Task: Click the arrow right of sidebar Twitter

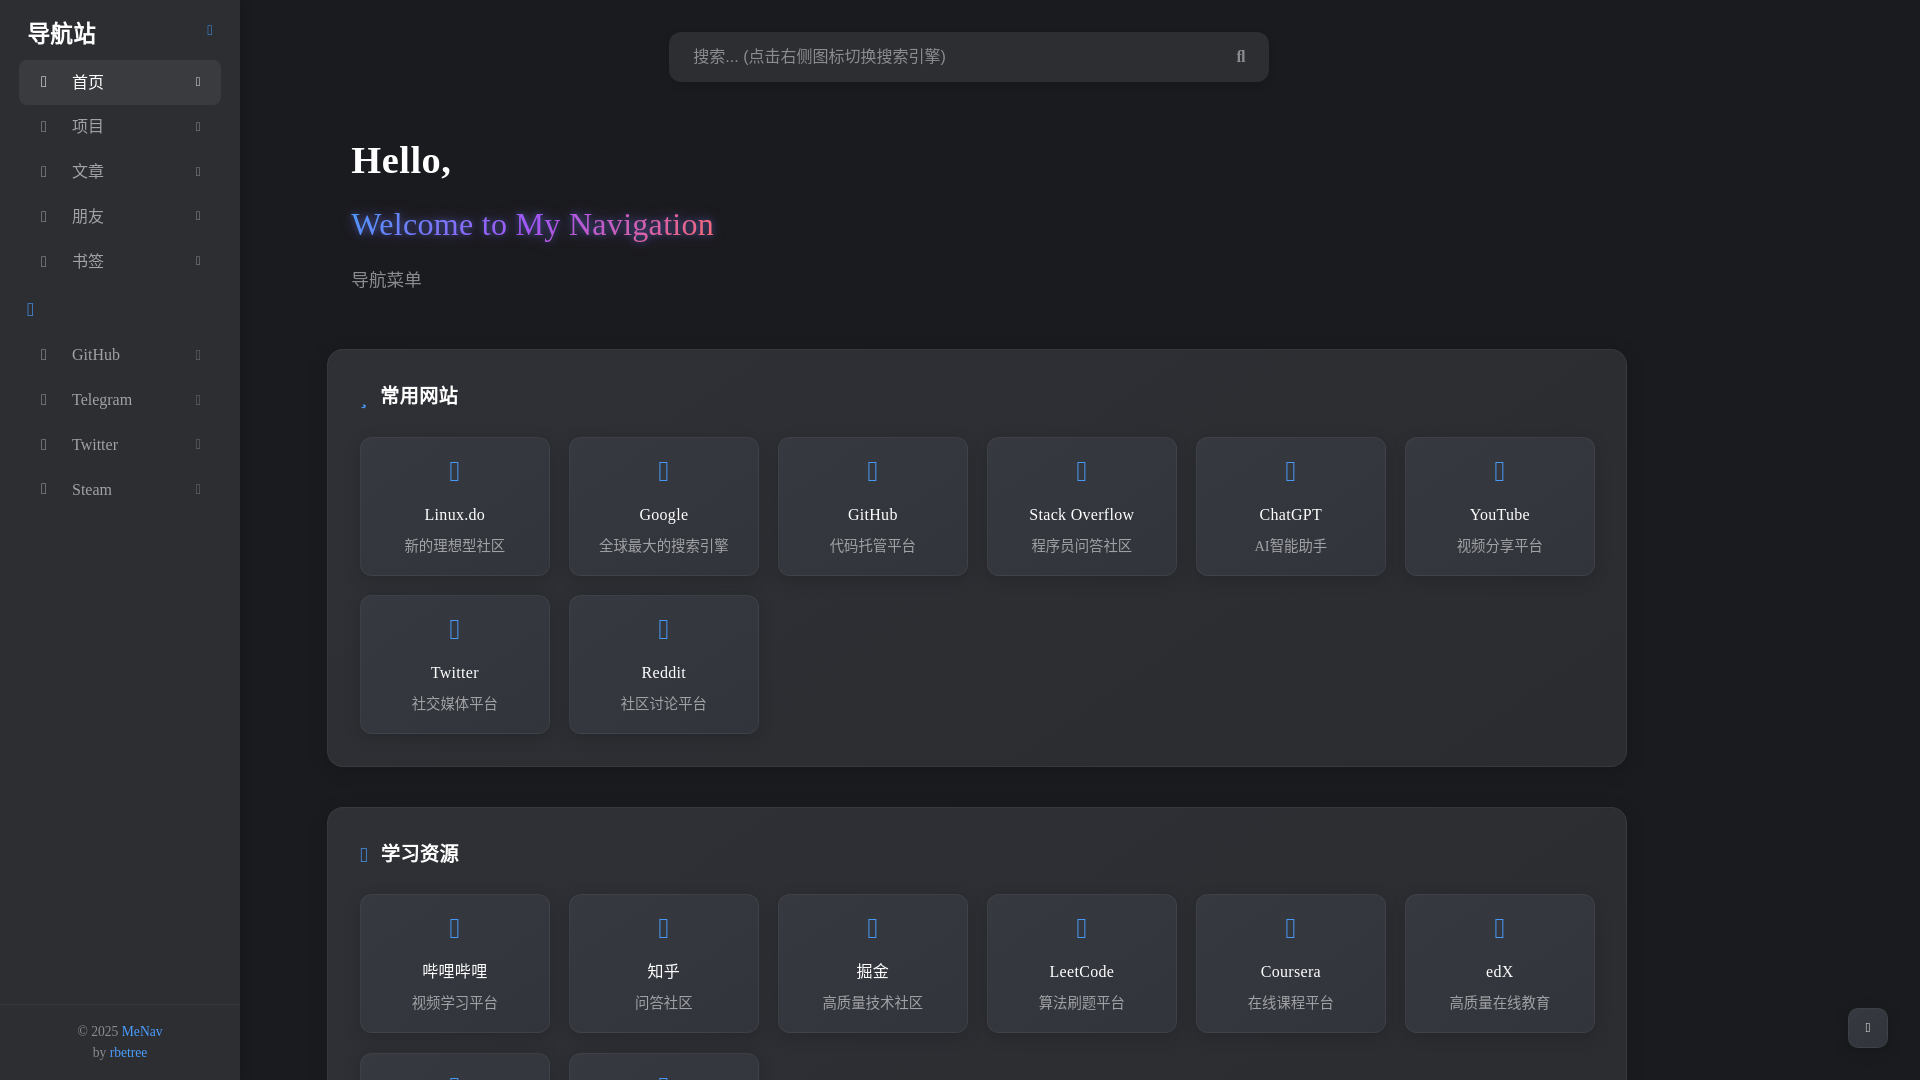Action: pyautogui.click(x=198, y=444)
